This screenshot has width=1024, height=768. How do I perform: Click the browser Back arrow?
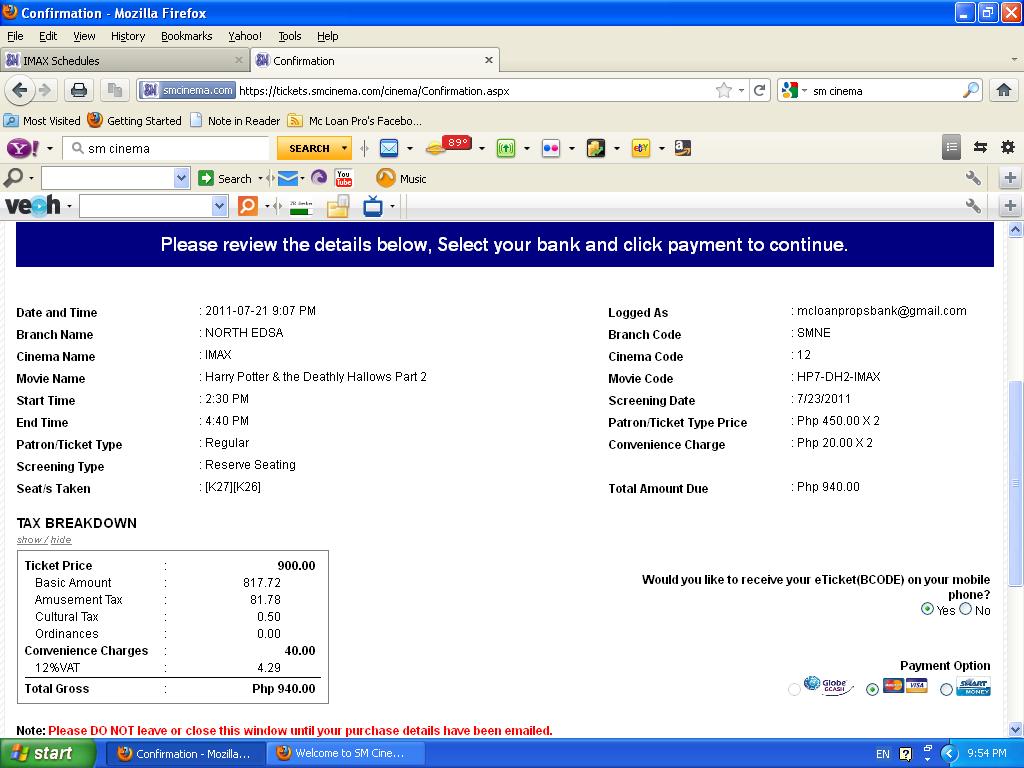pos(20,90)
